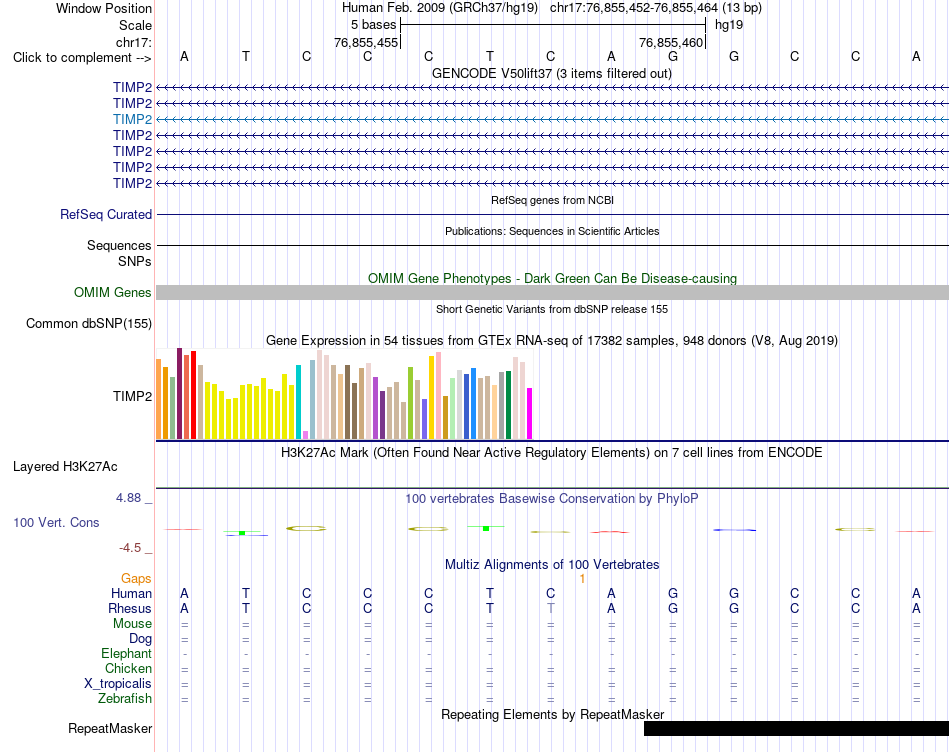The image size is (950, 752).
Task: Click the magenta bar in GTEx chart
Action: [530, 413]
